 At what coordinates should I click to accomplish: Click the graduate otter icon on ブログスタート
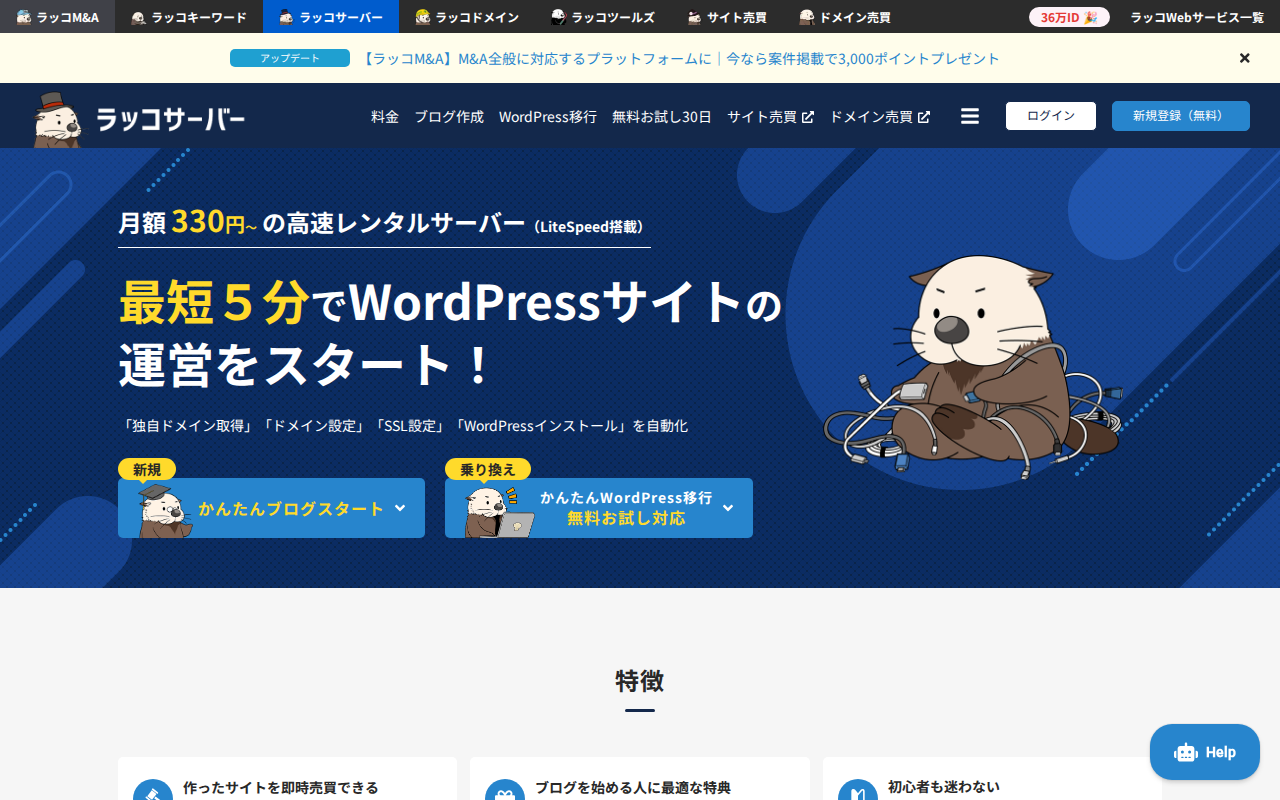pyautogui.click(x=163, y=511)
